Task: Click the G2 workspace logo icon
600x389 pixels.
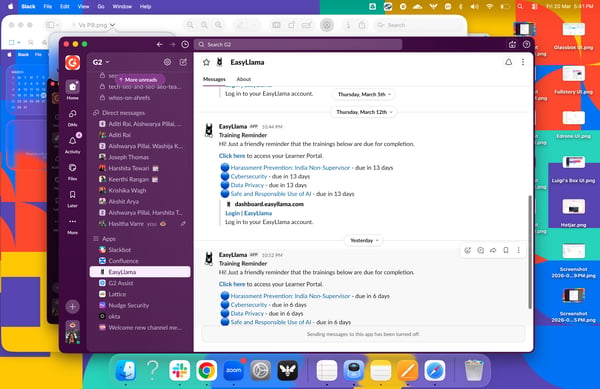Action: (72, 62)
